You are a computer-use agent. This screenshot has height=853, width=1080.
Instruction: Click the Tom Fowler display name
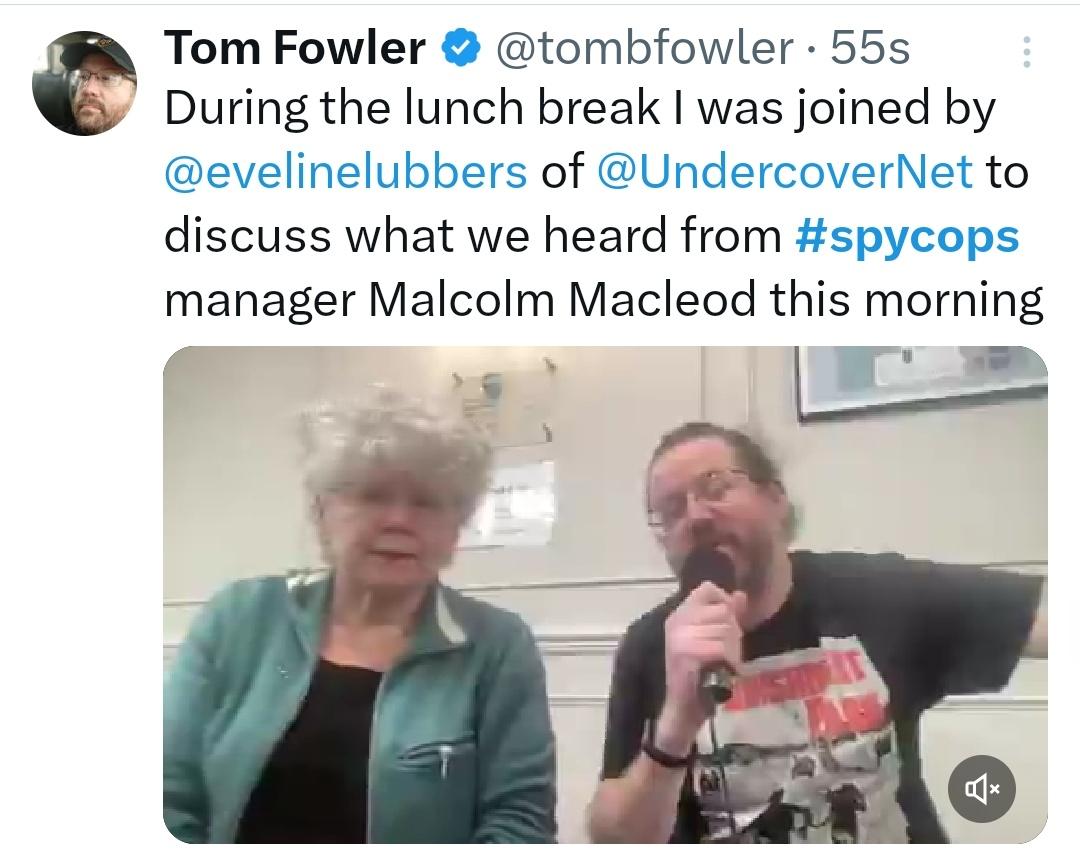(295, 48)
